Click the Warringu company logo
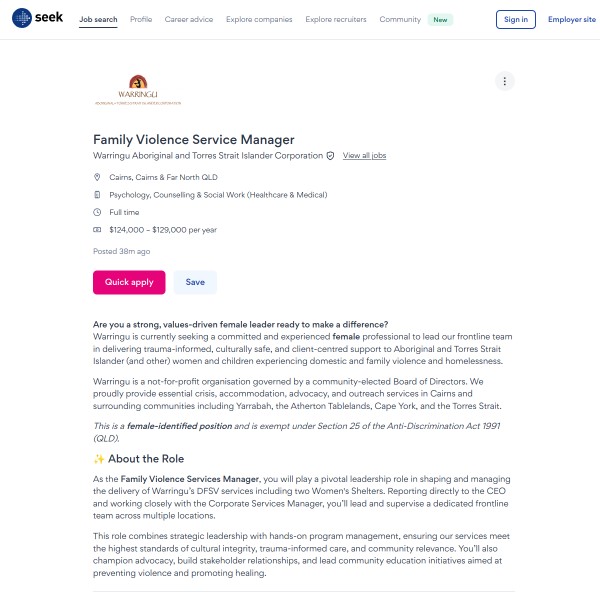The image size is (600, 600). 138,88
